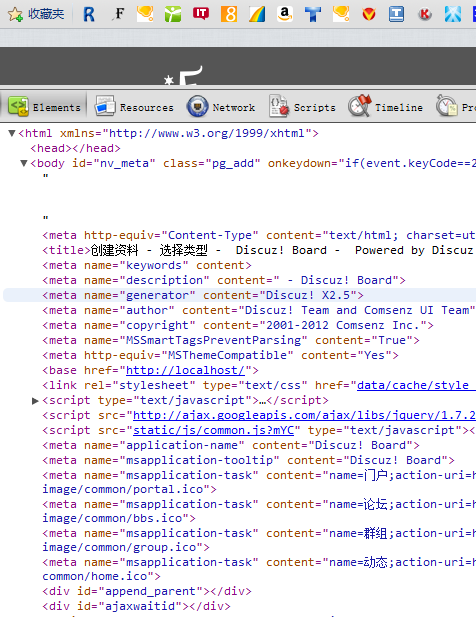Open the orange 8 bookmark icon

229,14
